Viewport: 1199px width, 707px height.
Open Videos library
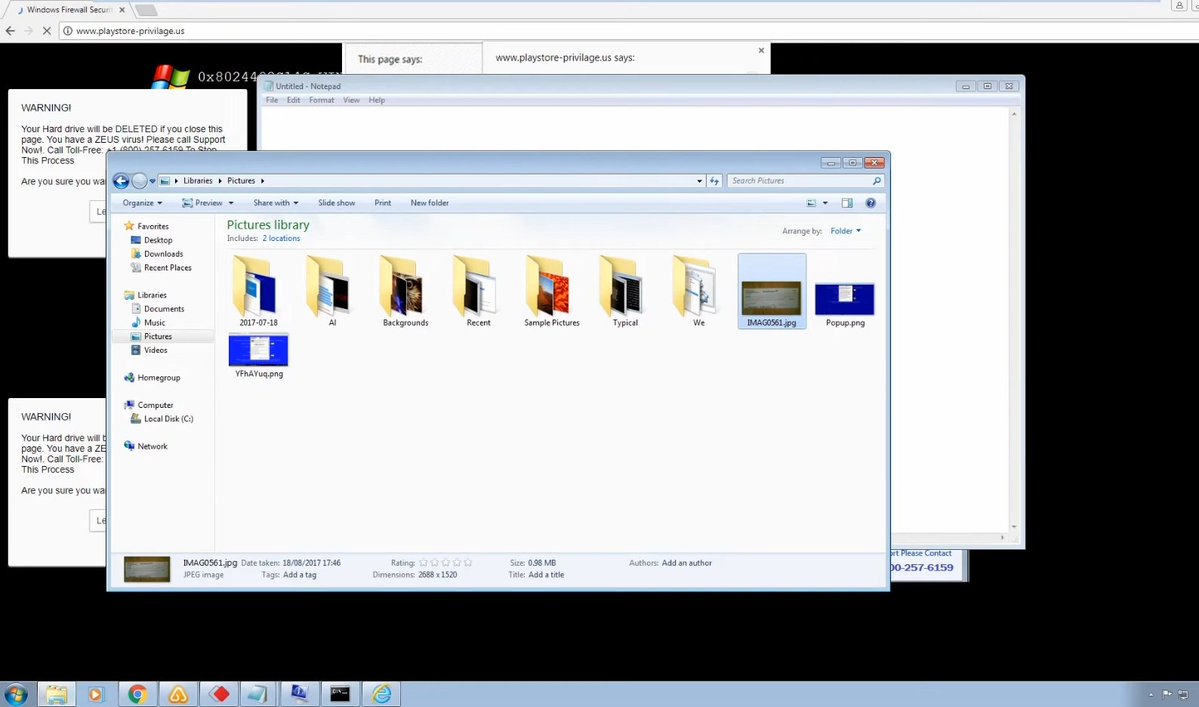point(149,350)
